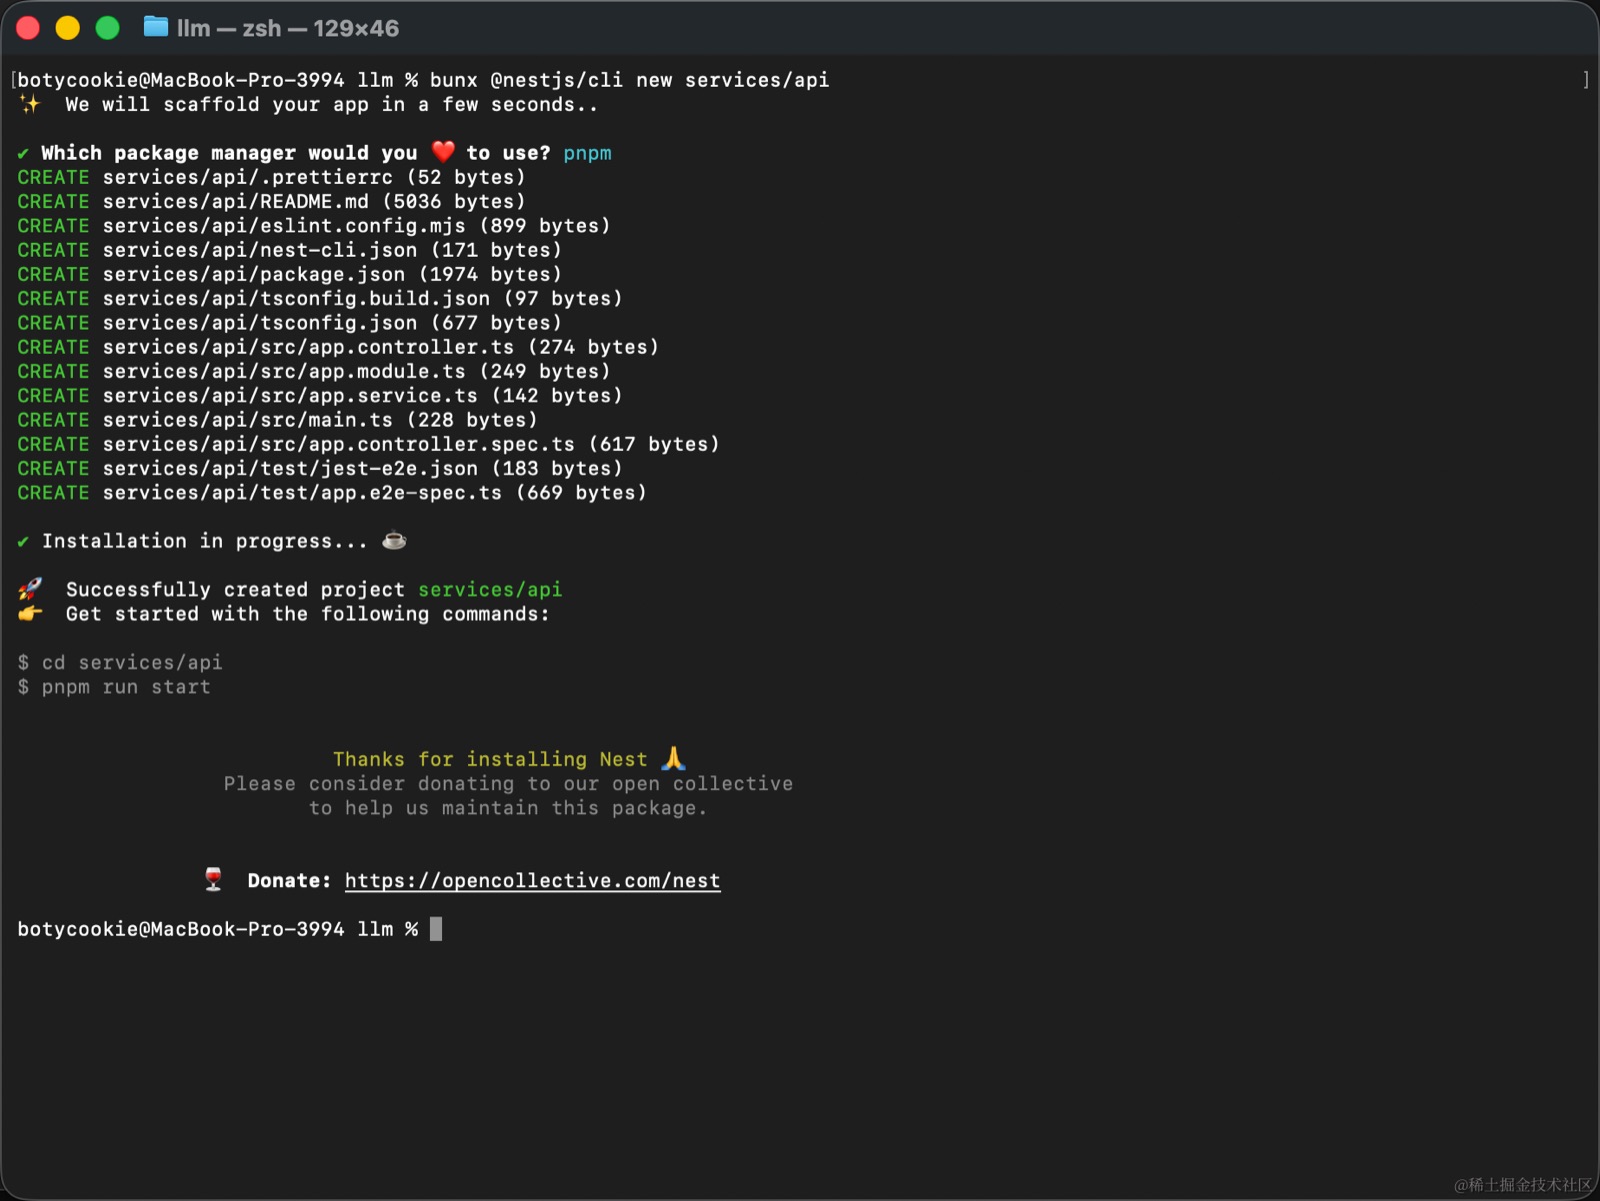This screenshot has width=1600, height=1201.
Task: Minimize the terminal using the yellow button
Action: (68, 28)
